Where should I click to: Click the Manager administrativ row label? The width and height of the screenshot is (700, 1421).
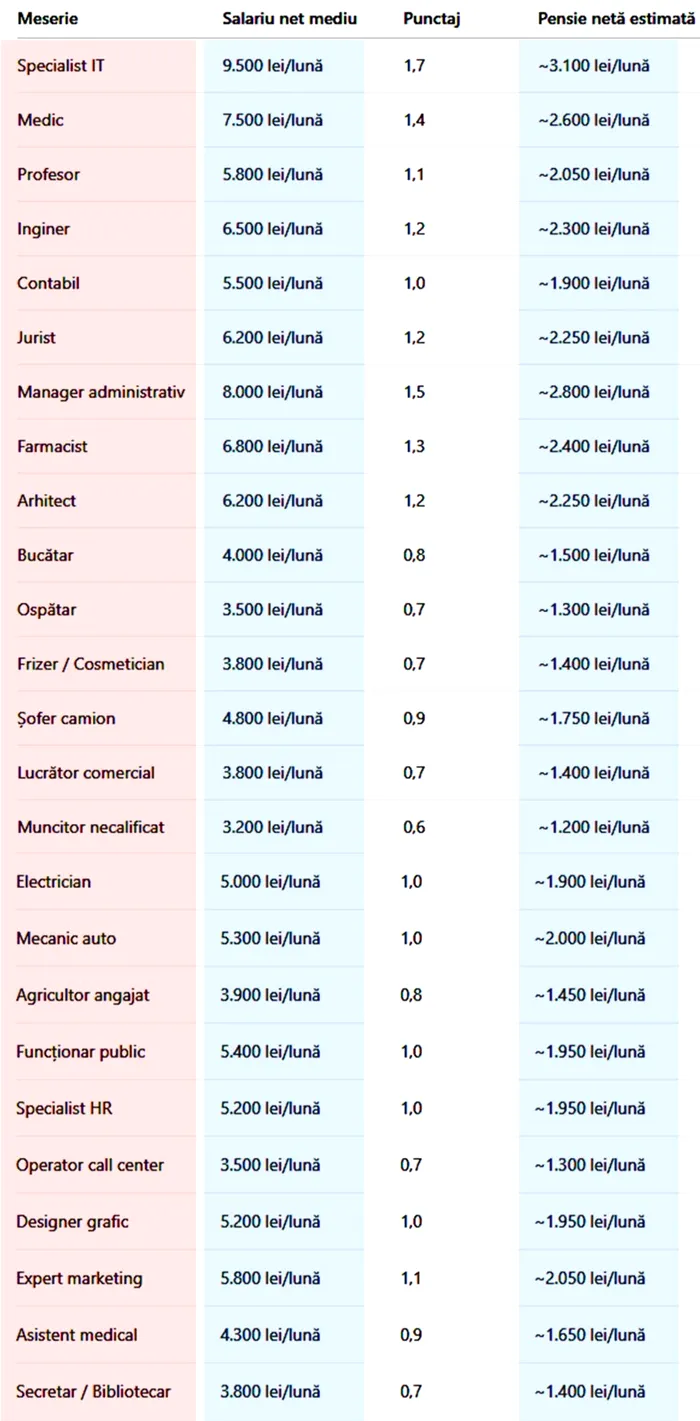[x=101, y=392]
